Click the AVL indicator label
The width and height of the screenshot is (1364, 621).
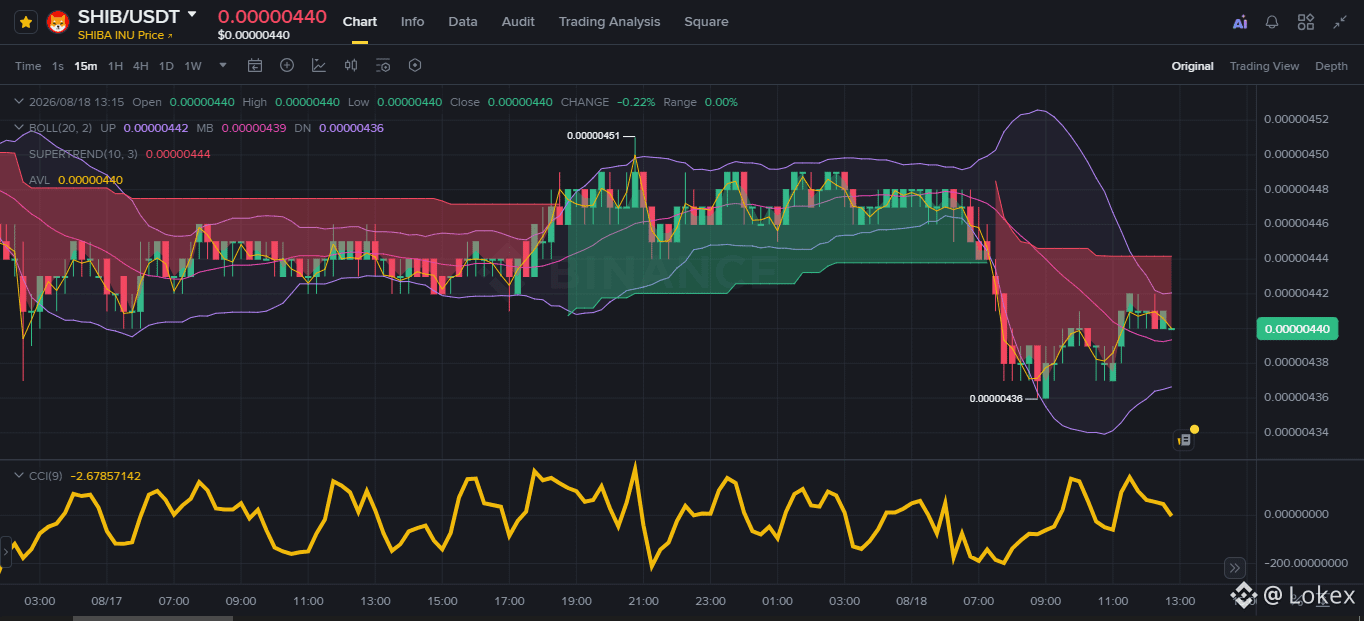[x=39, y=180]
